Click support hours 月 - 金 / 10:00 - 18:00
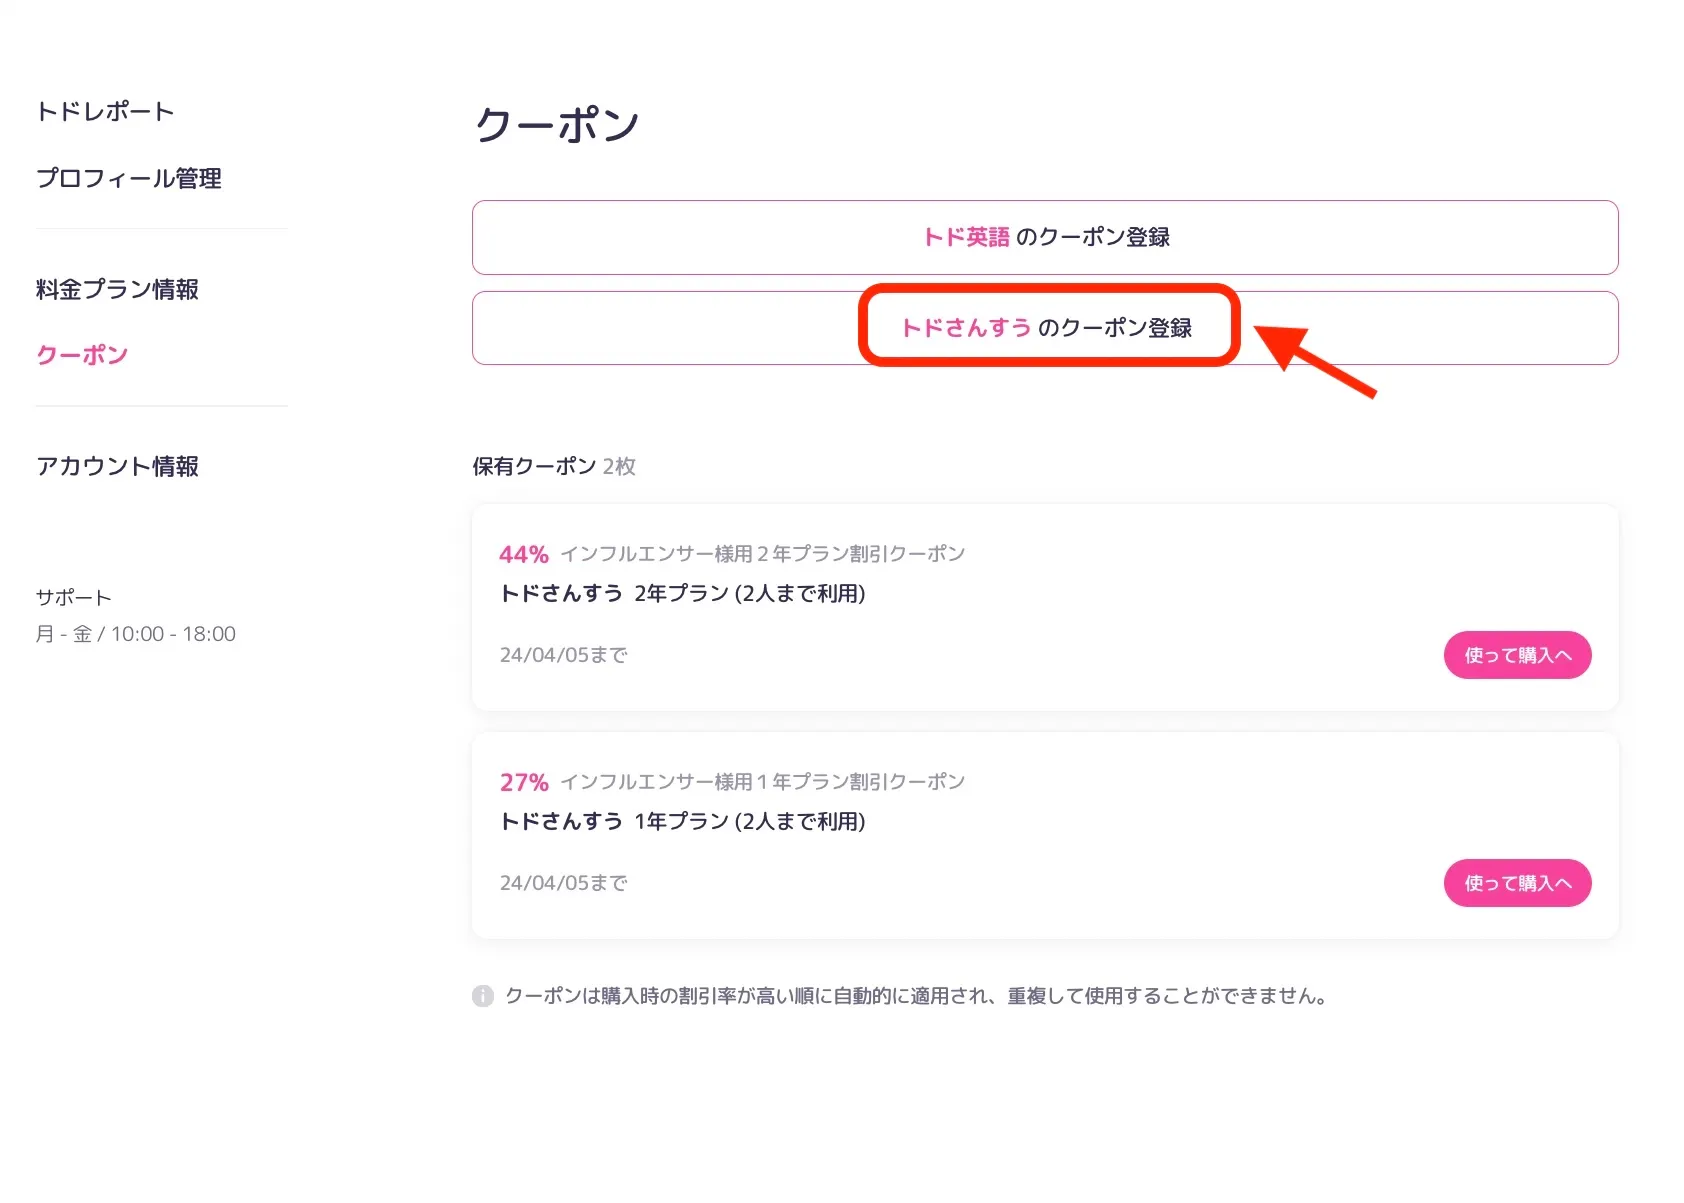This screenshot has width=1684, height=1203. pos(136,634)
